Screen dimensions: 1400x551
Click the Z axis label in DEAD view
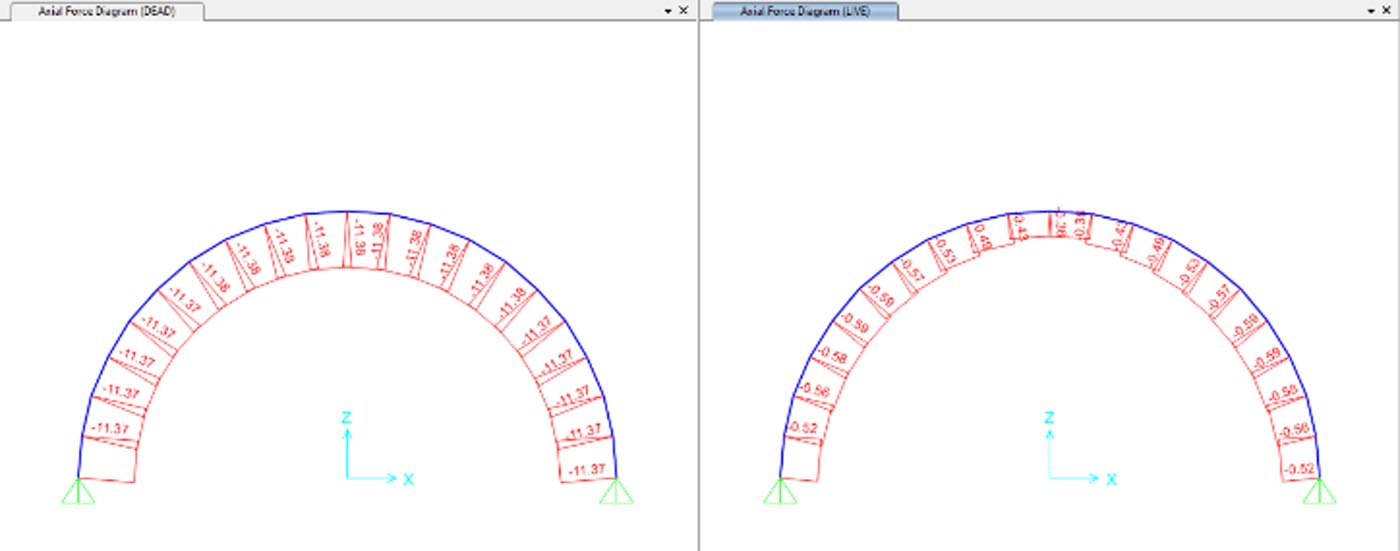(346, 418)
